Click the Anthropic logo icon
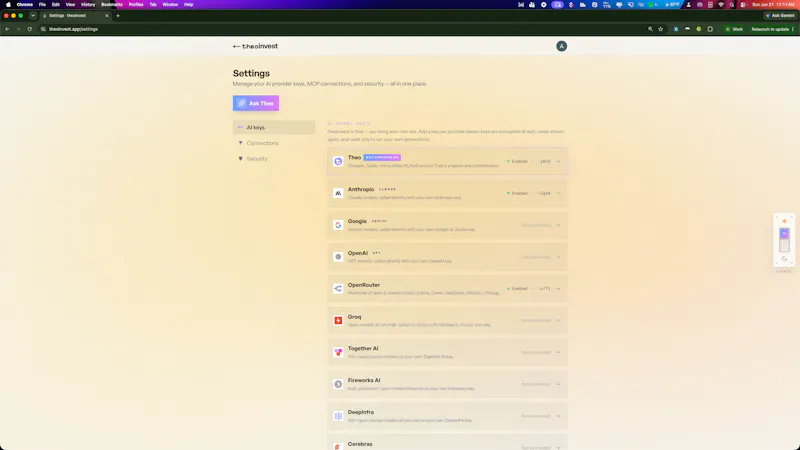The image size is (800, 450). [338, 193]
